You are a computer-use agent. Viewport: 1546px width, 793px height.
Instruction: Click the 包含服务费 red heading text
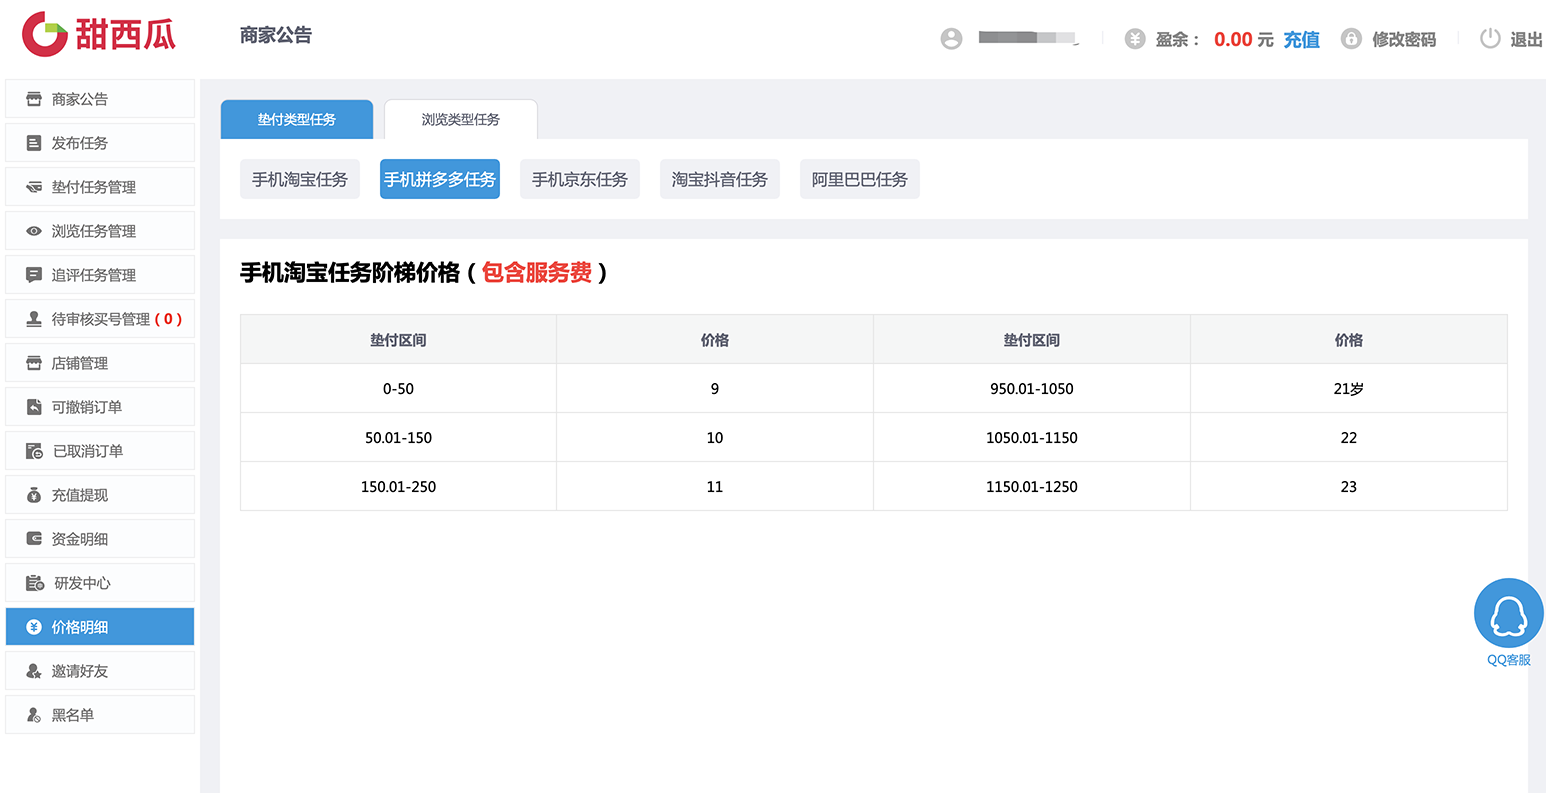tap(537, 272)
